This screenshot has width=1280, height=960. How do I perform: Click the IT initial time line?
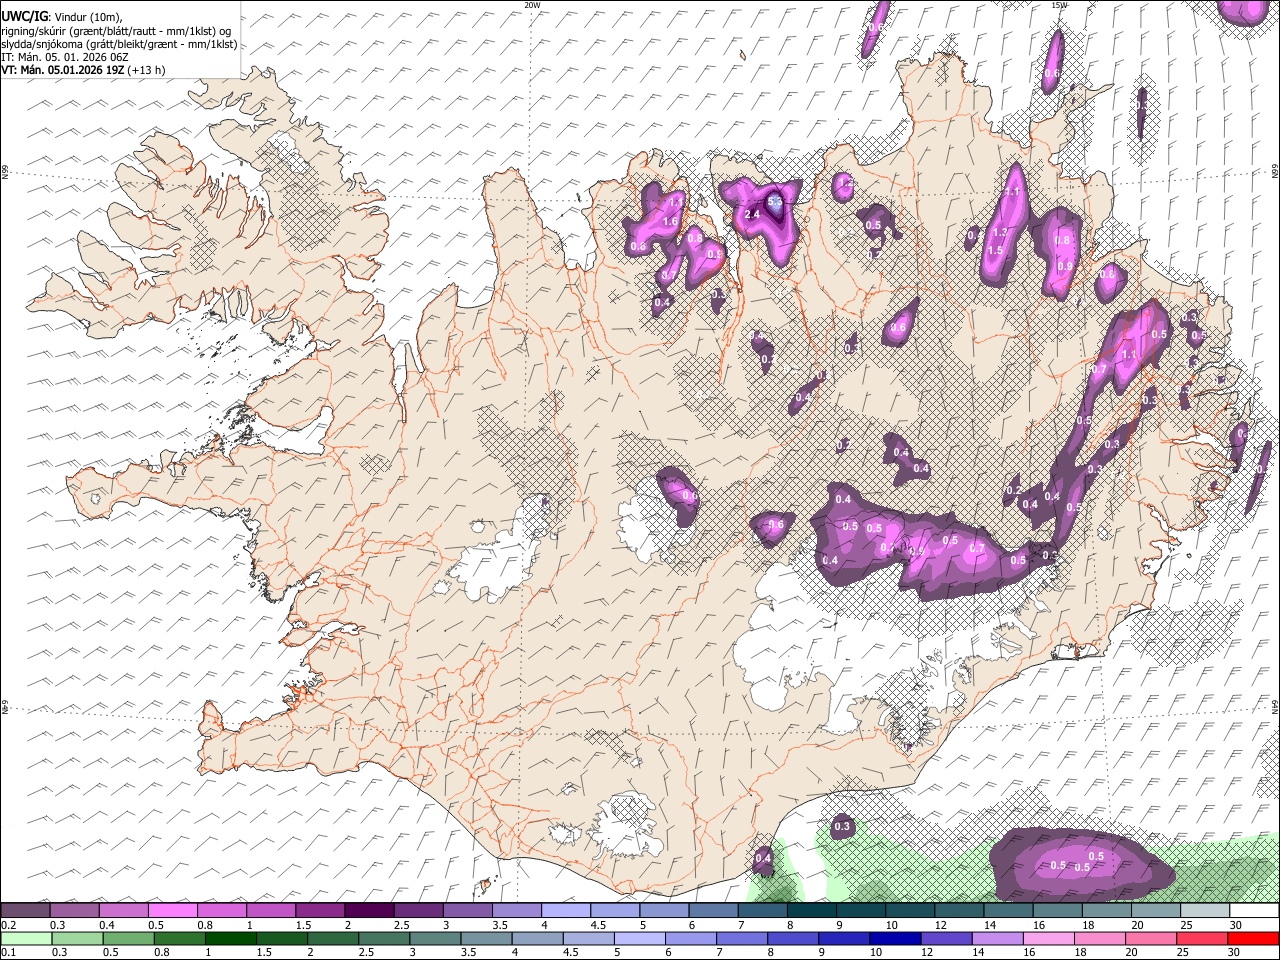(x=64, y=57)
